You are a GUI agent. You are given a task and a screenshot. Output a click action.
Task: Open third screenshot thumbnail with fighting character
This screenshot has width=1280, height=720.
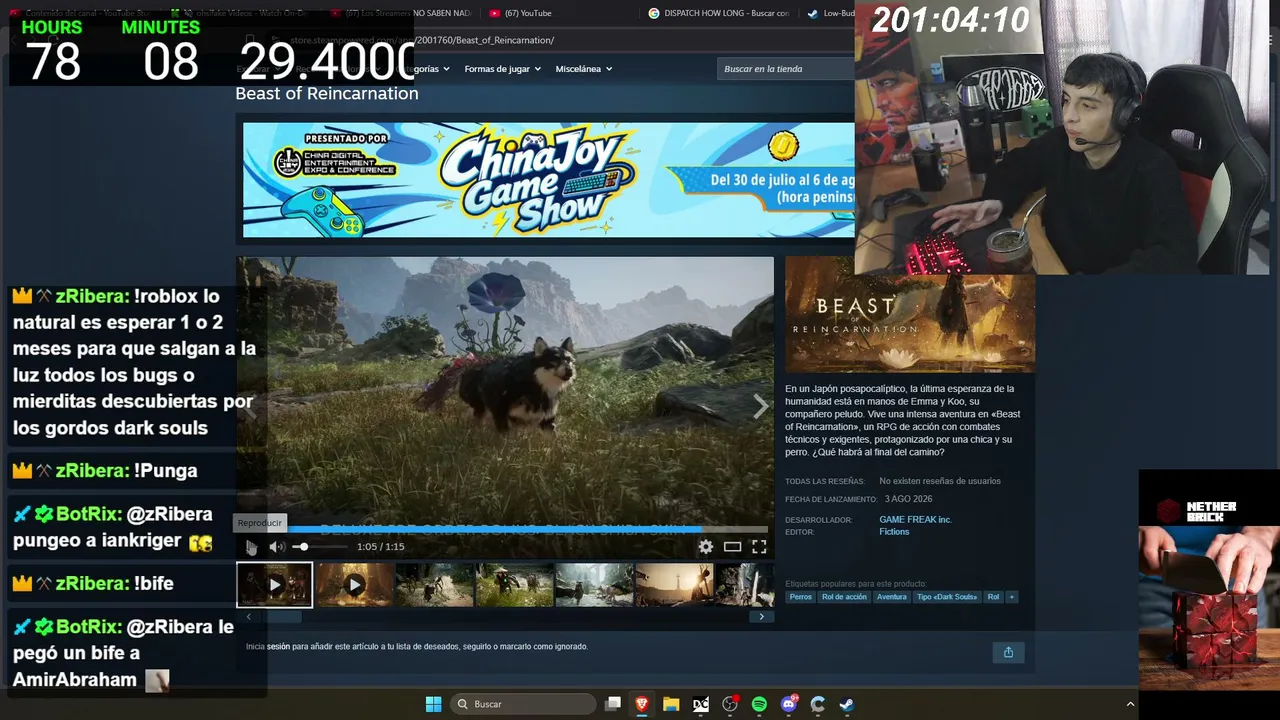[x=434, y=585]
